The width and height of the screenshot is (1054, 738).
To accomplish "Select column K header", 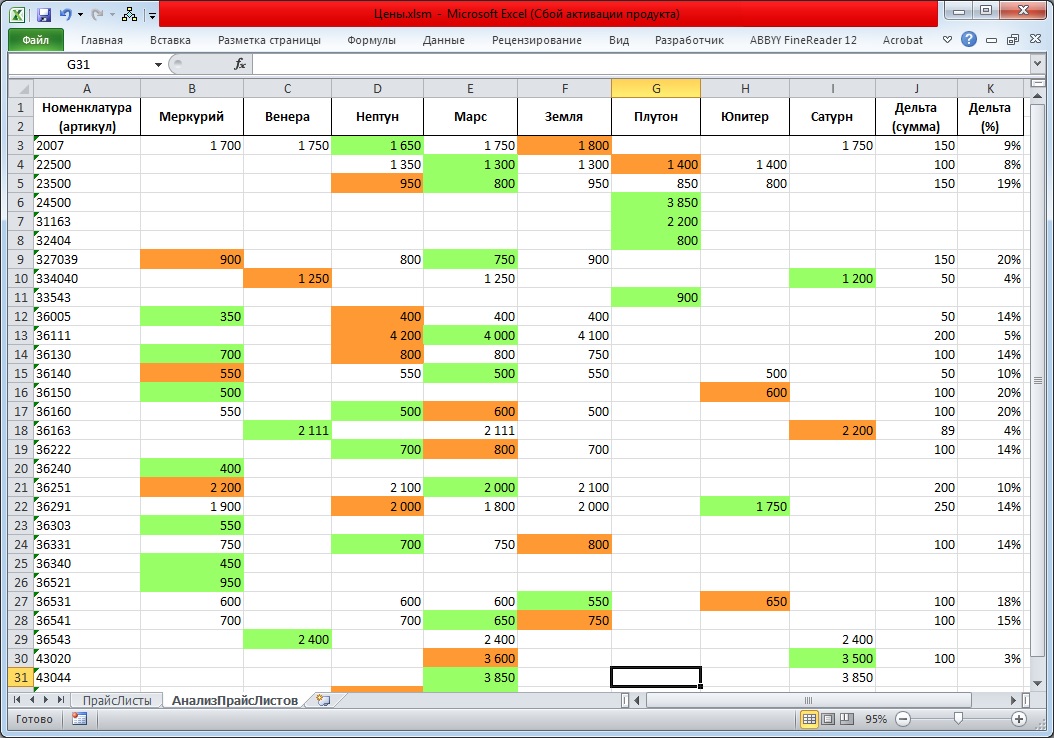I will (x=990, y=88).
